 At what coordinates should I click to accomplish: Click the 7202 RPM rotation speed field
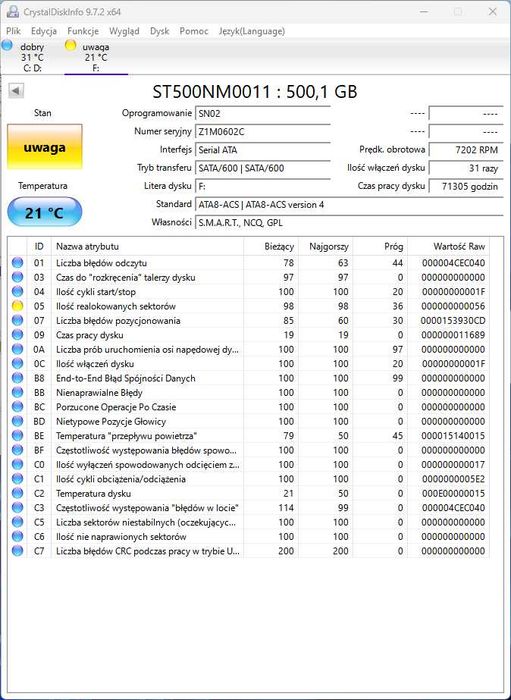[x=465, y=150]
